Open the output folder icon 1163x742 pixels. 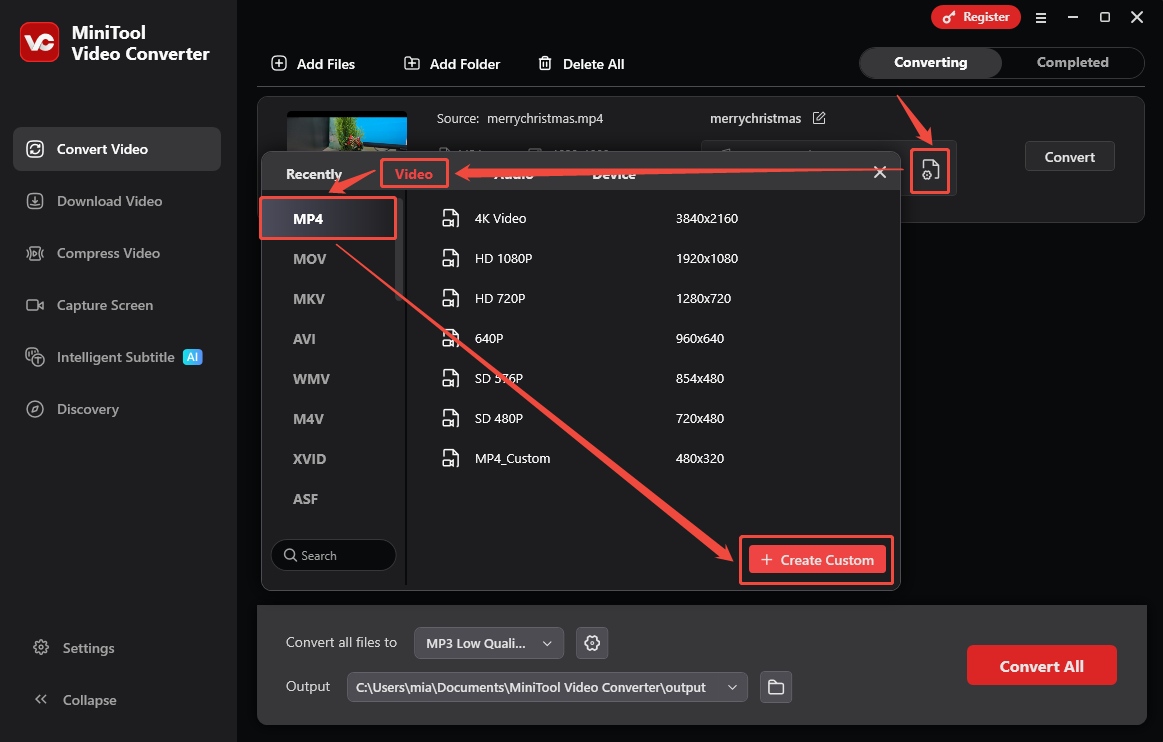click(775, 687)
